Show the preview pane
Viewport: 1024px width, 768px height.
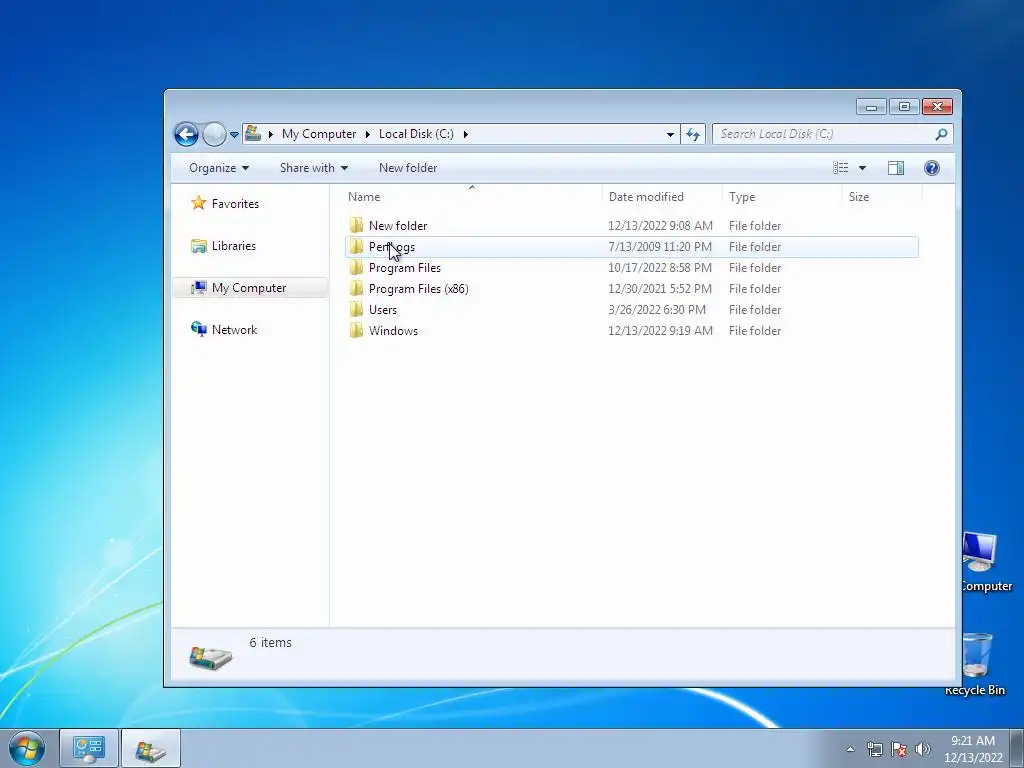point(896,168)
